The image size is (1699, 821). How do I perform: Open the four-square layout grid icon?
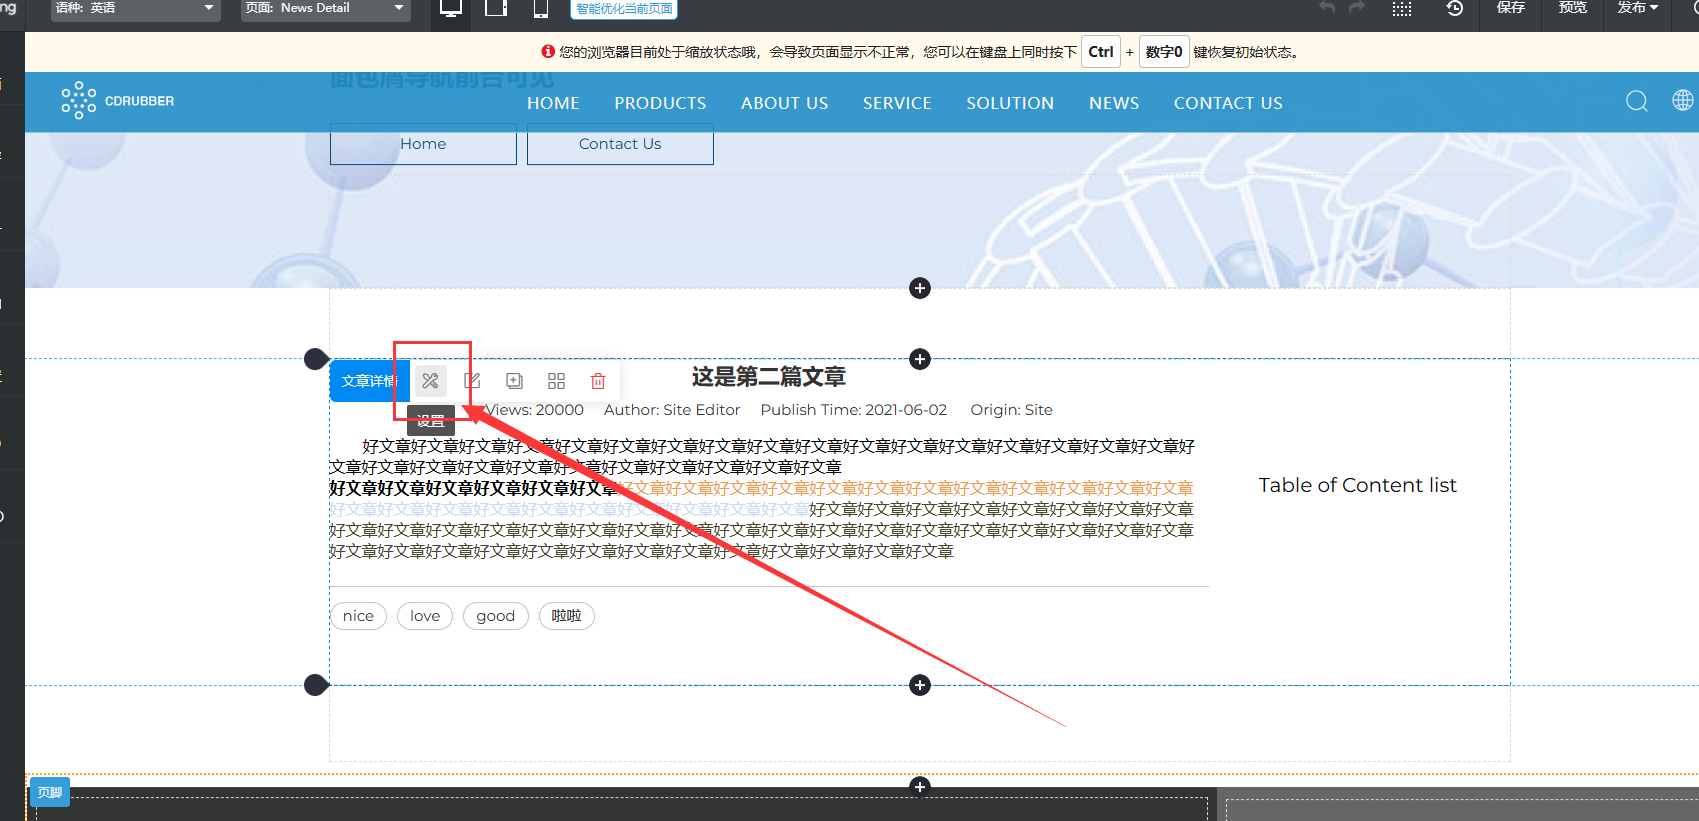556,381
